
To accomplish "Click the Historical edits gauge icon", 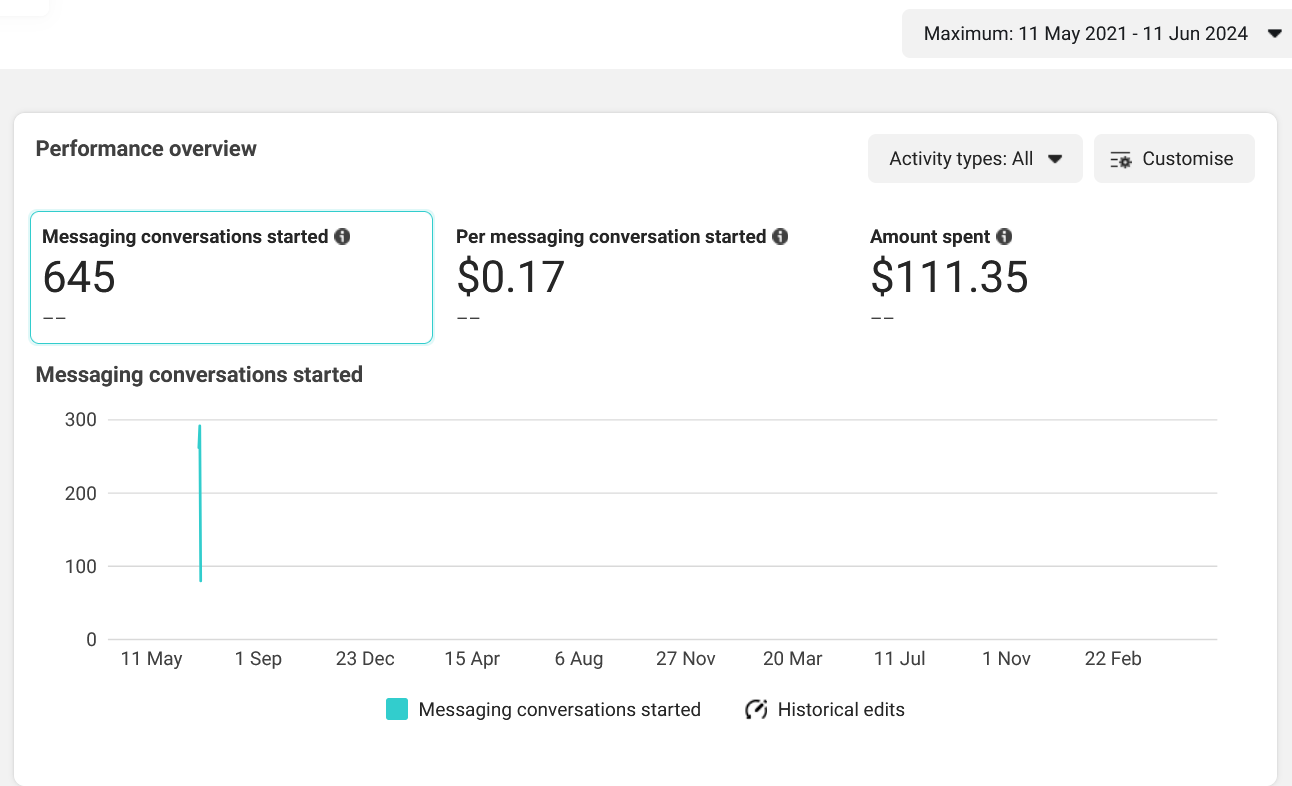I will (756, 710).
